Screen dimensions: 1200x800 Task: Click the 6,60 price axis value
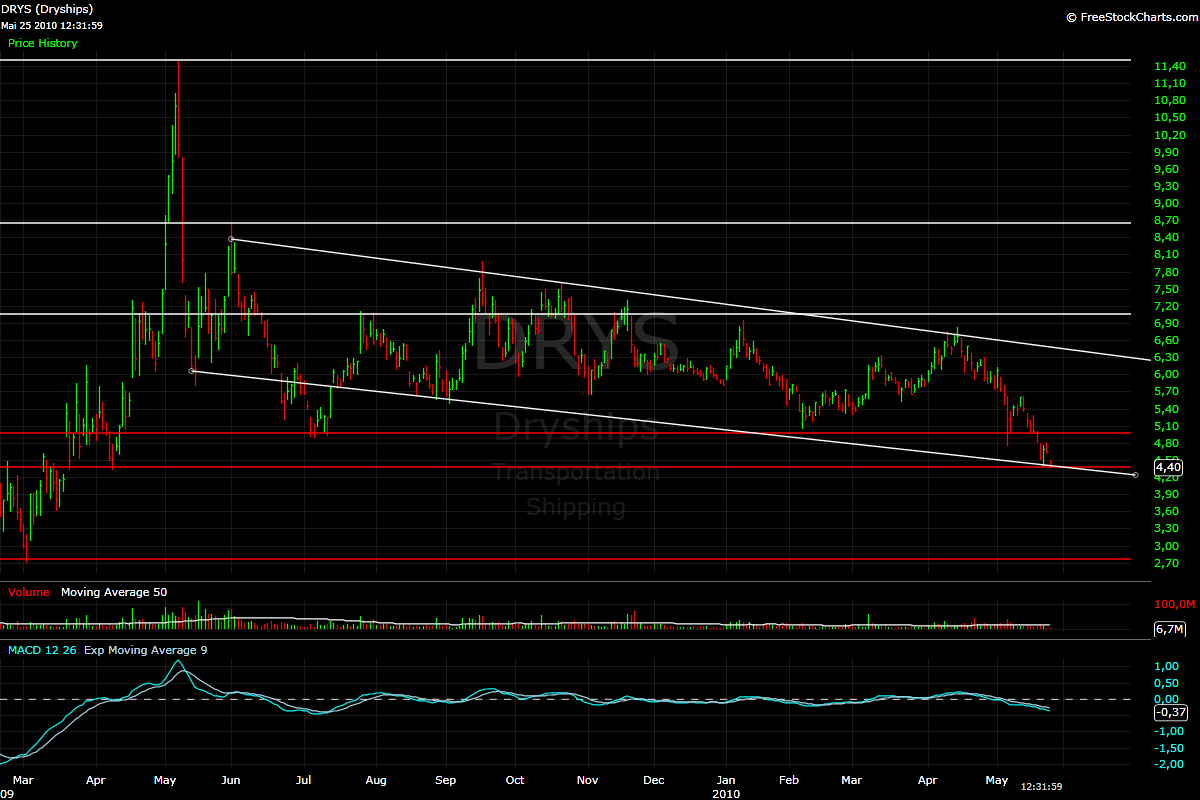(1166, 340)
